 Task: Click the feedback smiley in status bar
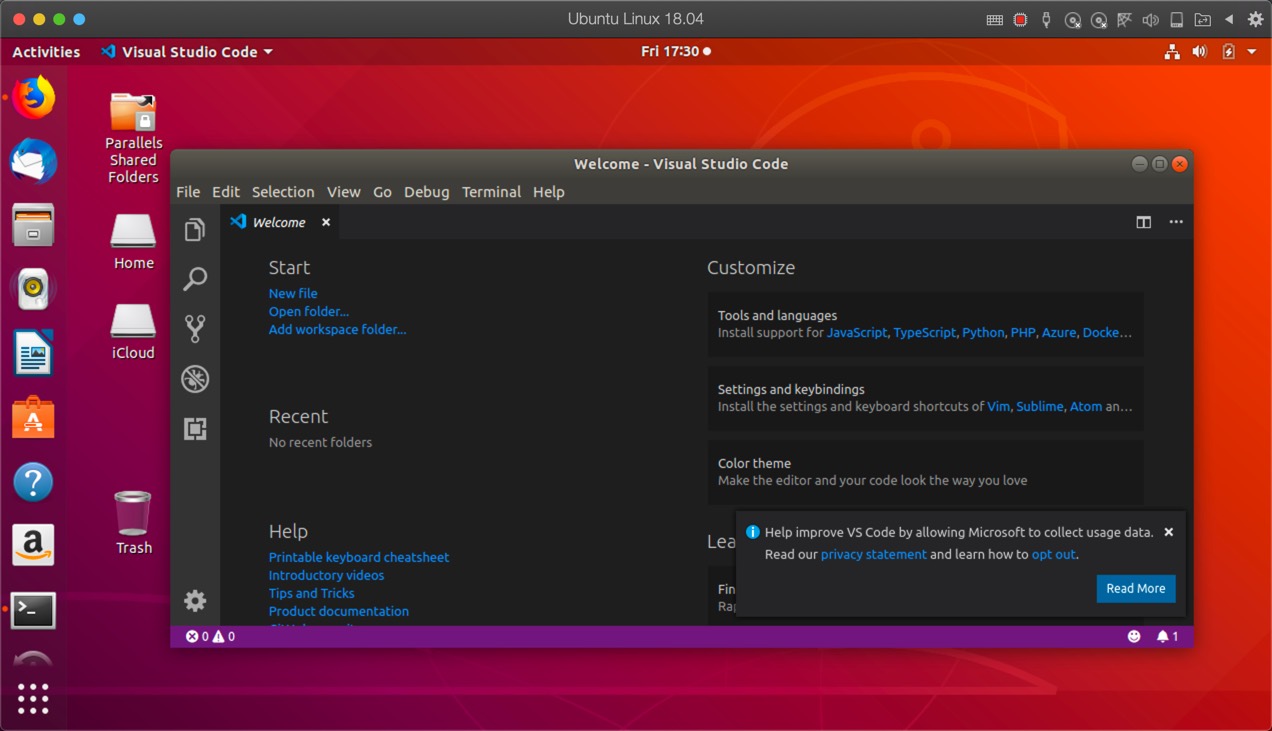point(1134,636)
